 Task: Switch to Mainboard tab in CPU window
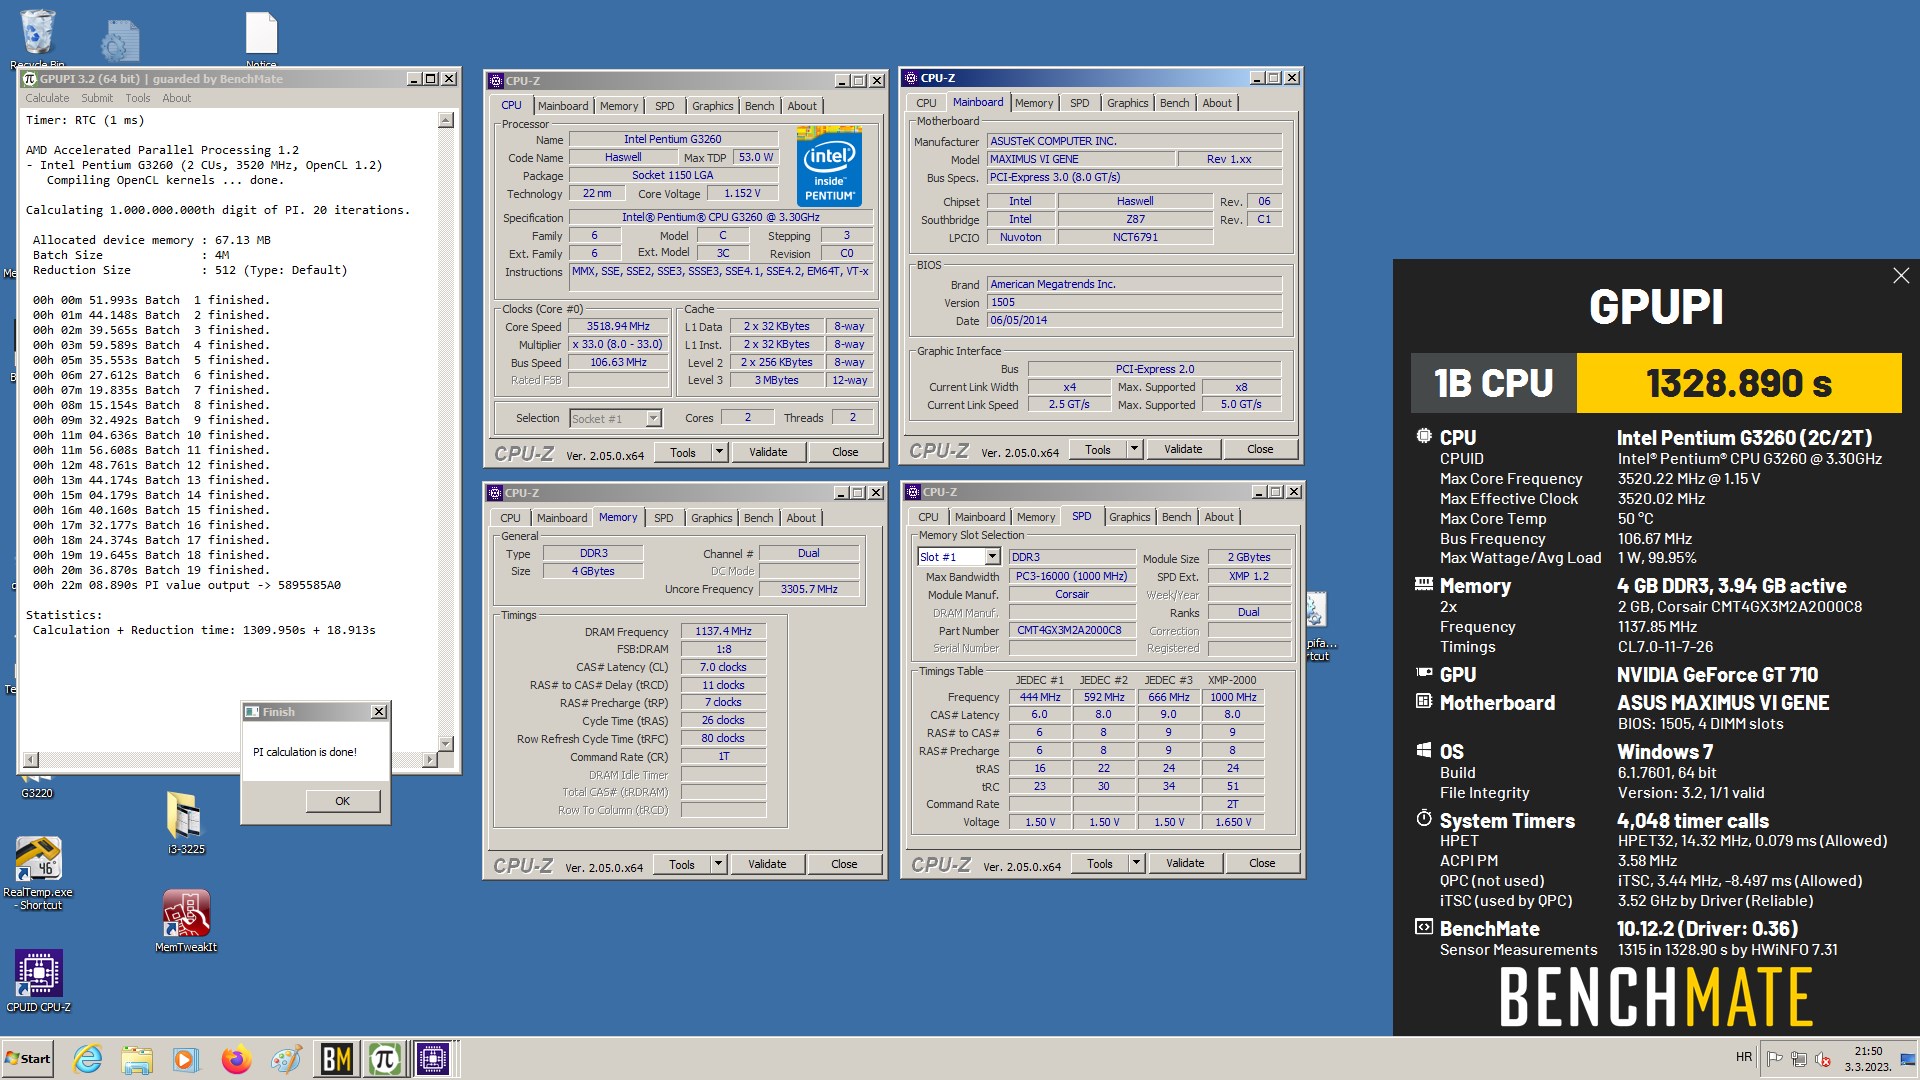pyautogui.click(x=563, y=106)
